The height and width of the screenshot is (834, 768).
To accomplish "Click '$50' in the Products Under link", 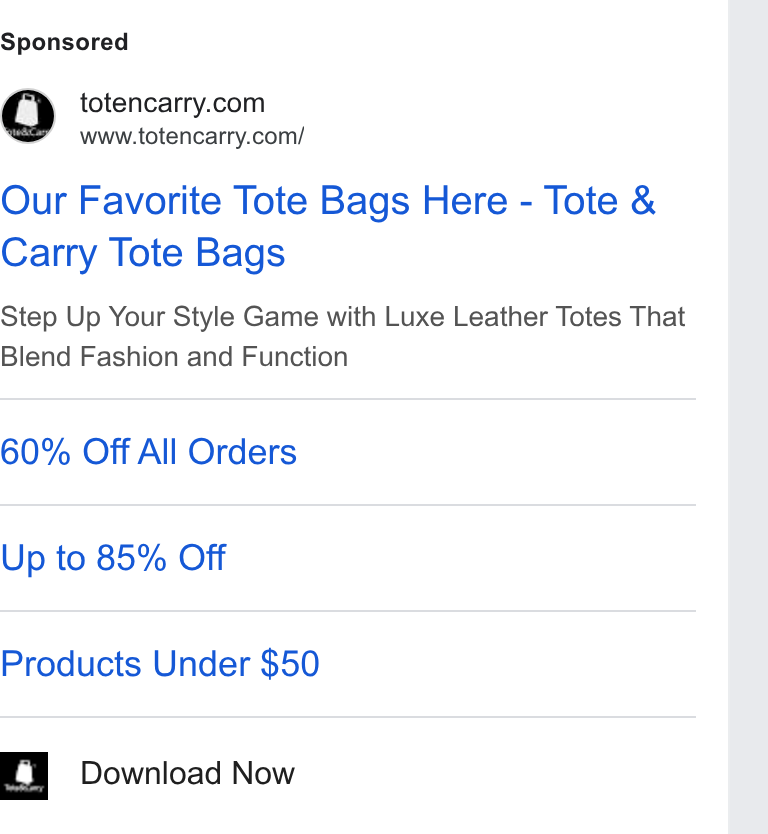I will [x=290, y=664].
